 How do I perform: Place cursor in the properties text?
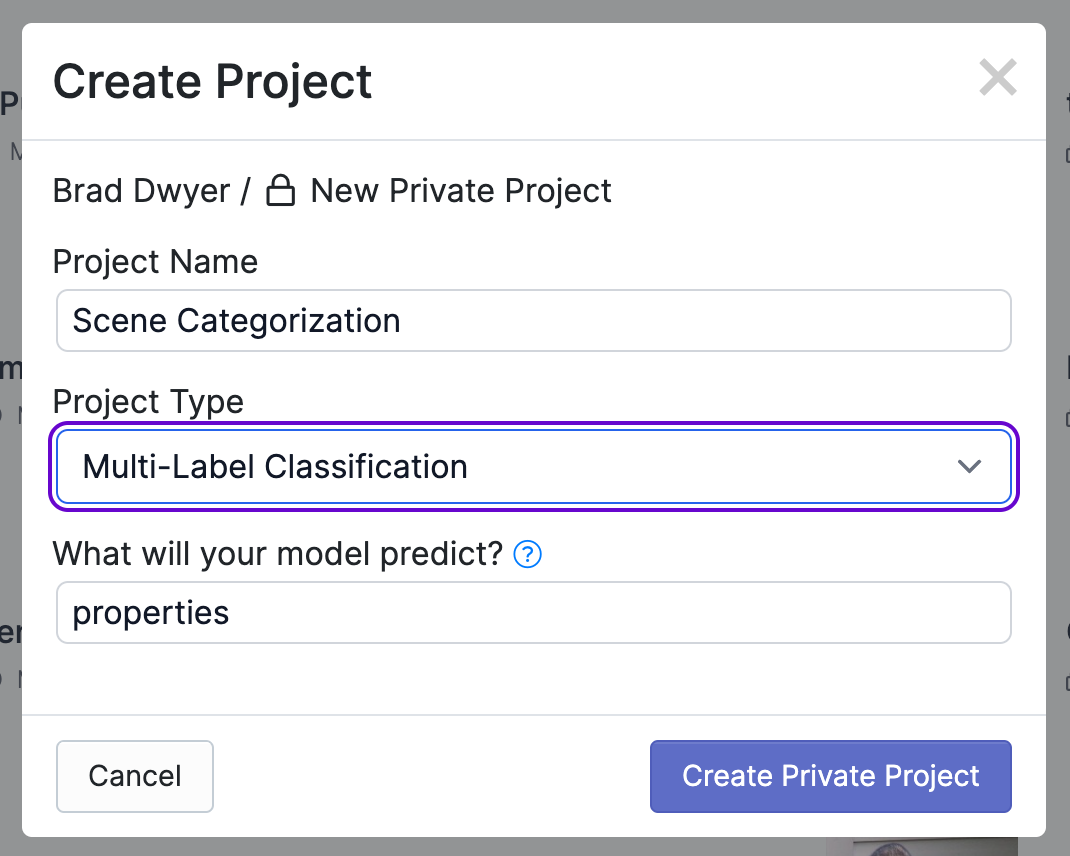151,612
